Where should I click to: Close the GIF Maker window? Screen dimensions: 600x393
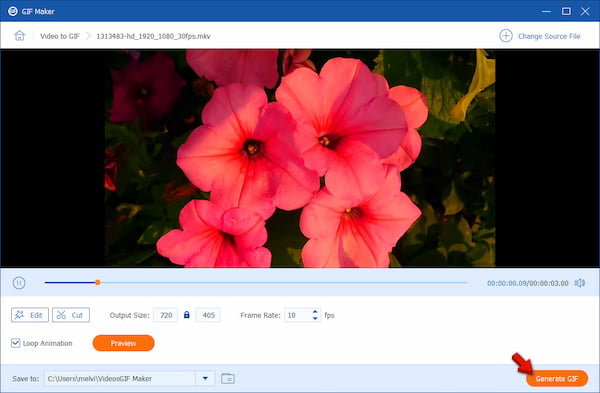[x=585, y=11]
